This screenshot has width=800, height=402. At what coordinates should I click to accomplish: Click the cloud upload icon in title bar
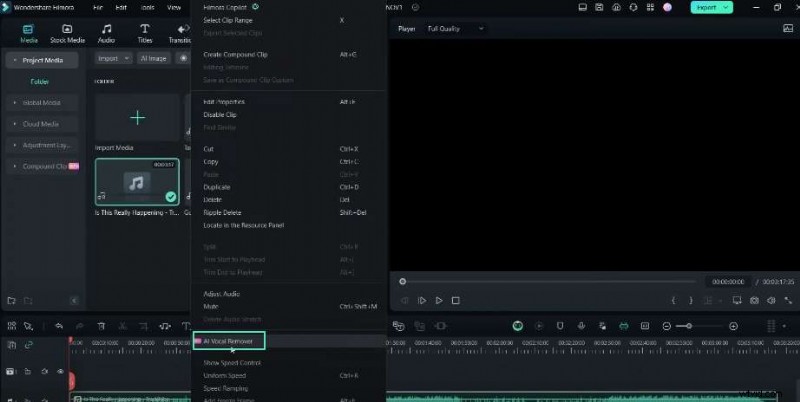pos(616,8)
